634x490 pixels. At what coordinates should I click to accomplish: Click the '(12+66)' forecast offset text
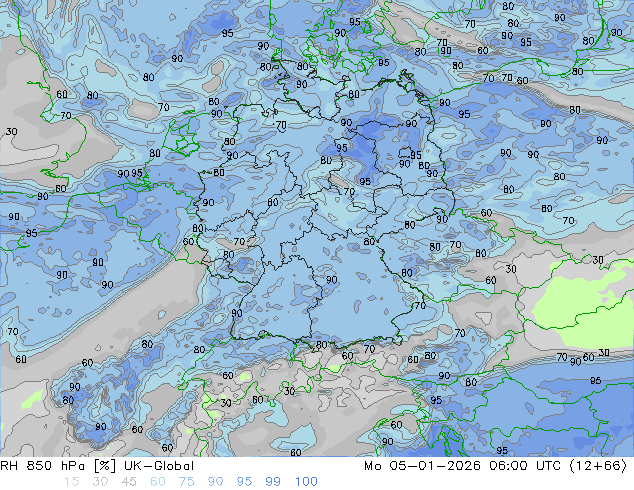(598, 466)
